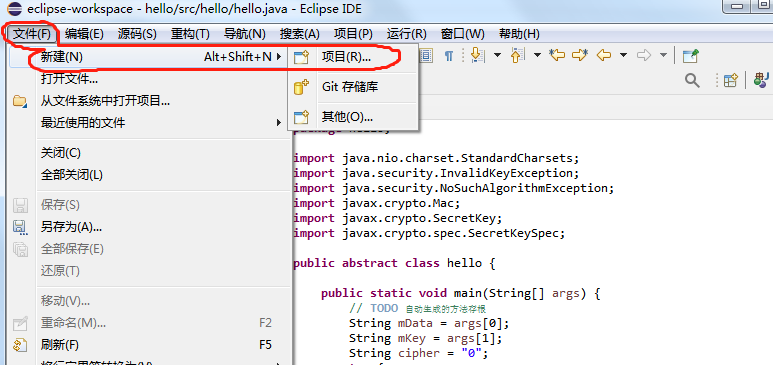The width and height of the screenshot is (773, 365).
Task: Go to next annotation arrow icon
Action: tap(477, 55)
